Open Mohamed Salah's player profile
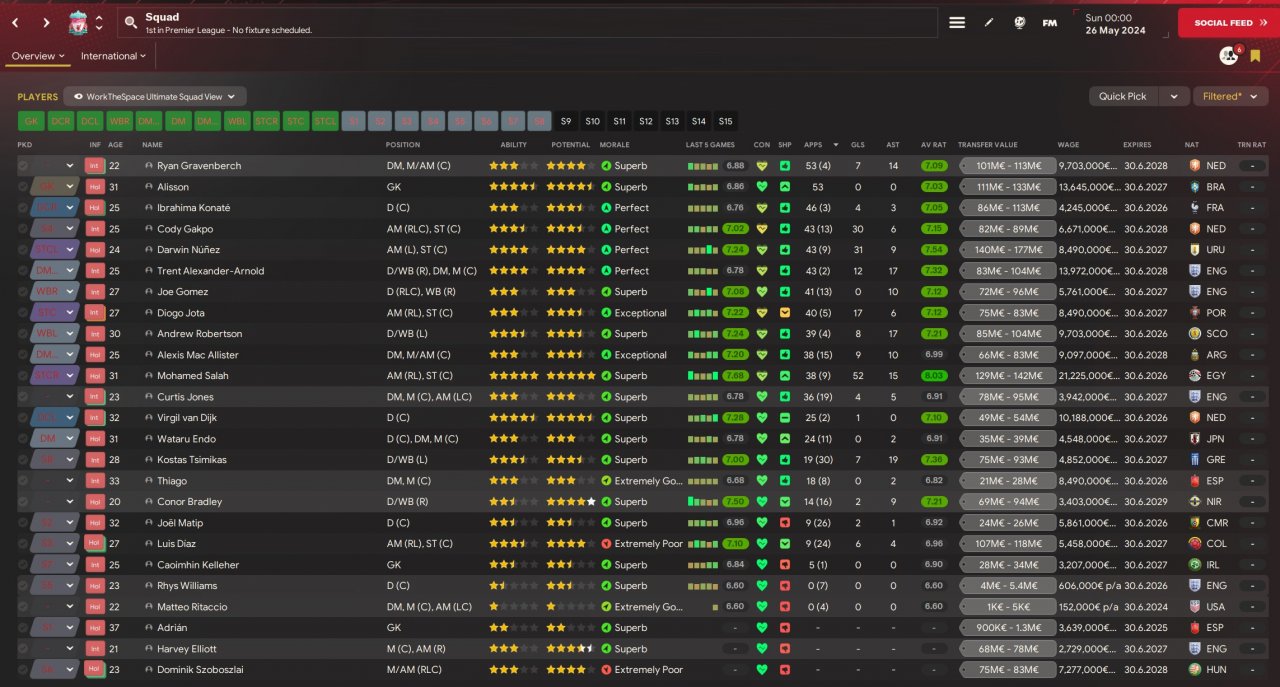Image resolution: width=1280 pixels, height=687 pixels. coord(192,376)
